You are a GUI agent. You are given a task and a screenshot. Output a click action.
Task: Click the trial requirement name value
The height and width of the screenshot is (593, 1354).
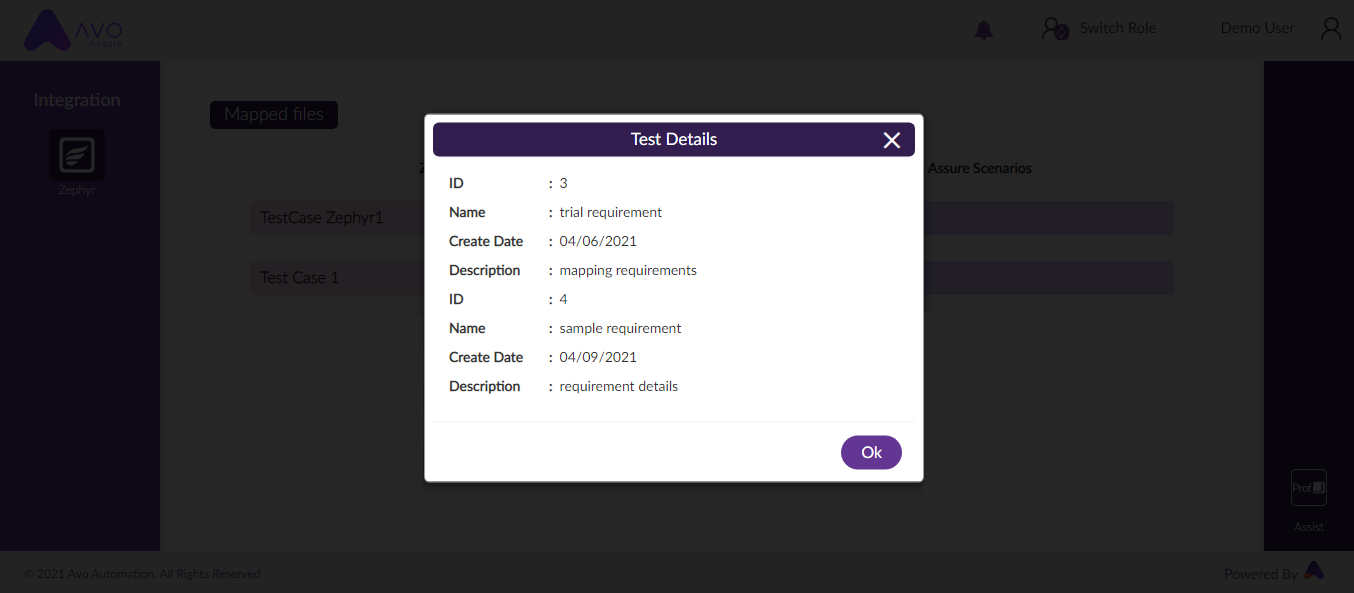tap(611, 212)
